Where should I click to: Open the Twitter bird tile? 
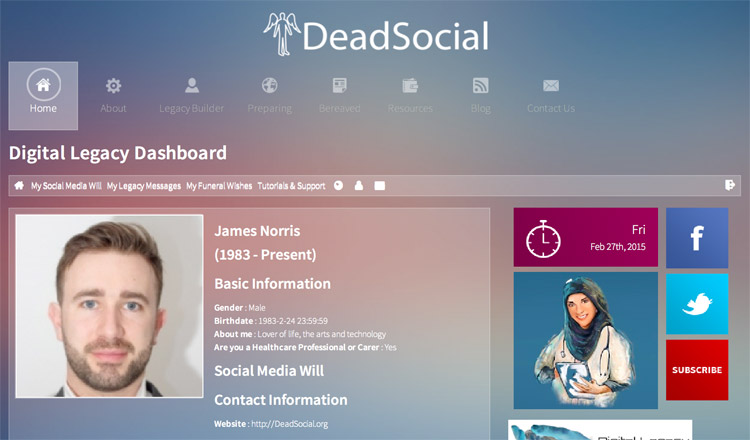coord(697,304)
